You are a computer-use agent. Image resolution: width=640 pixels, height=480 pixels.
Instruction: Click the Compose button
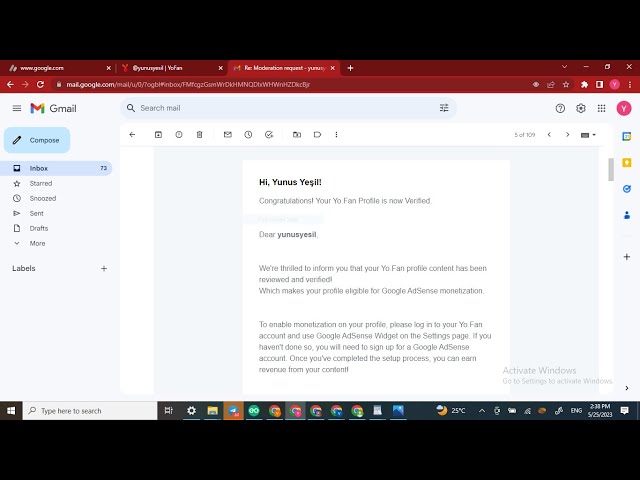pyautogui.click(x=37, y=140)
